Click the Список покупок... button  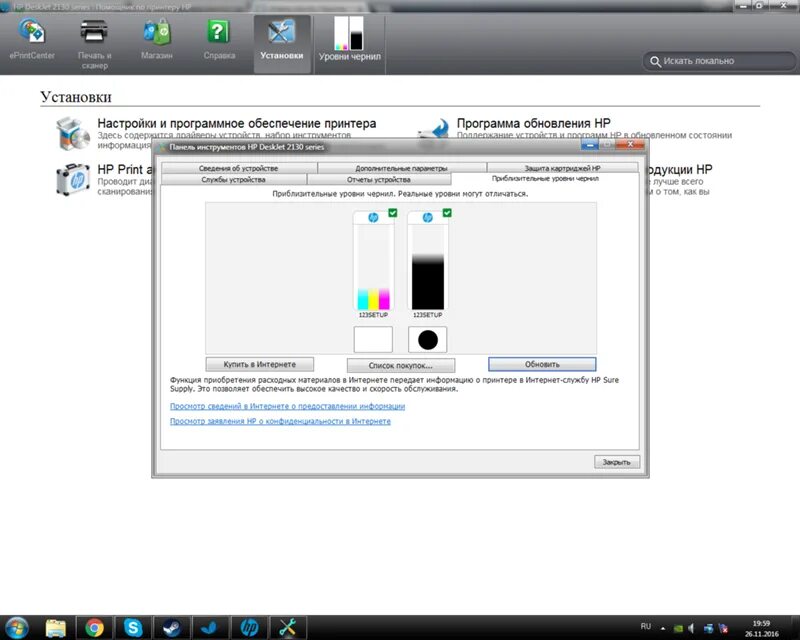401,365
